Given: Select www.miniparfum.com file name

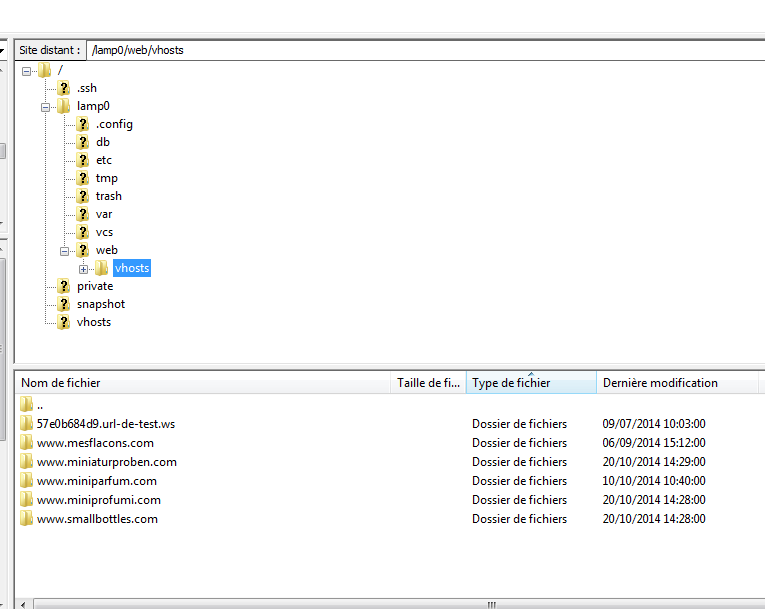Looking at the screenshot, I should pyautogui.click(x=97, y=481).
